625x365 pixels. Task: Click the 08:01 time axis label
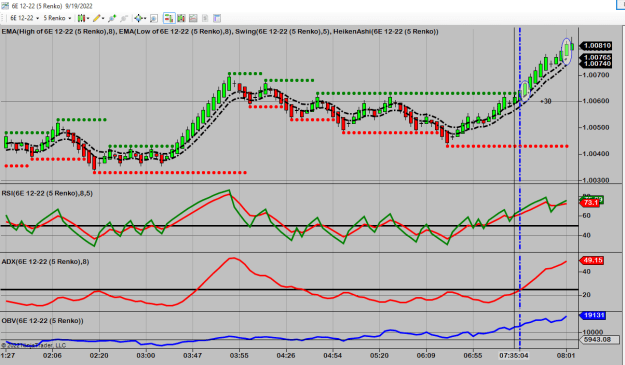point(566,355)
